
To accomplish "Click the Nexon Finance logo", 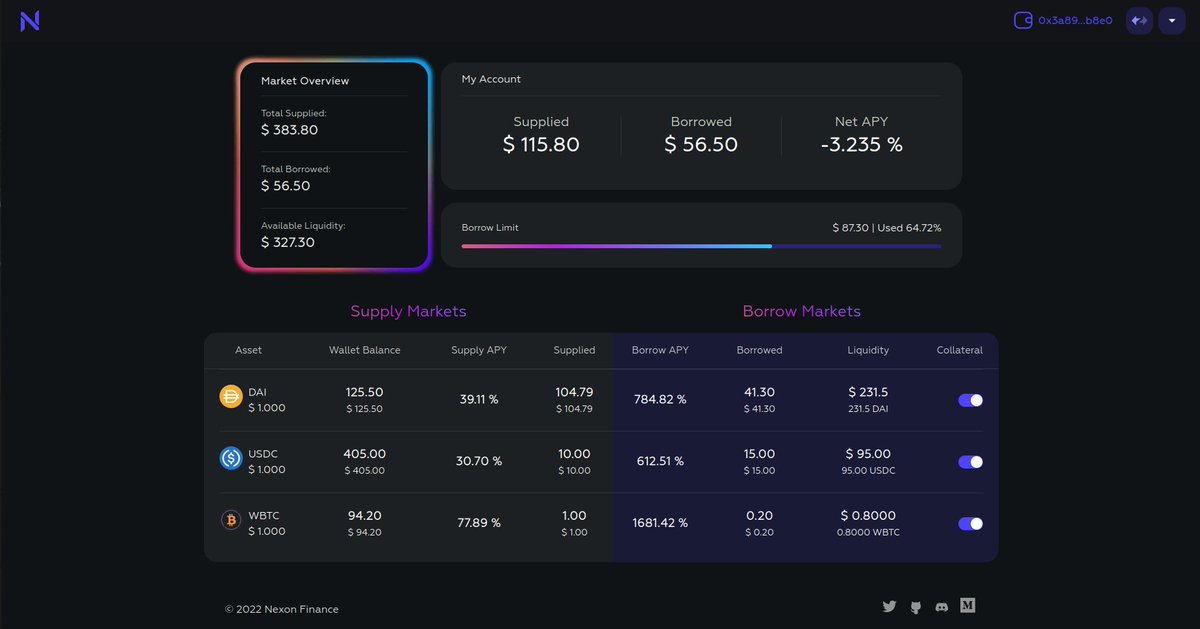I will tap(30, 19).
